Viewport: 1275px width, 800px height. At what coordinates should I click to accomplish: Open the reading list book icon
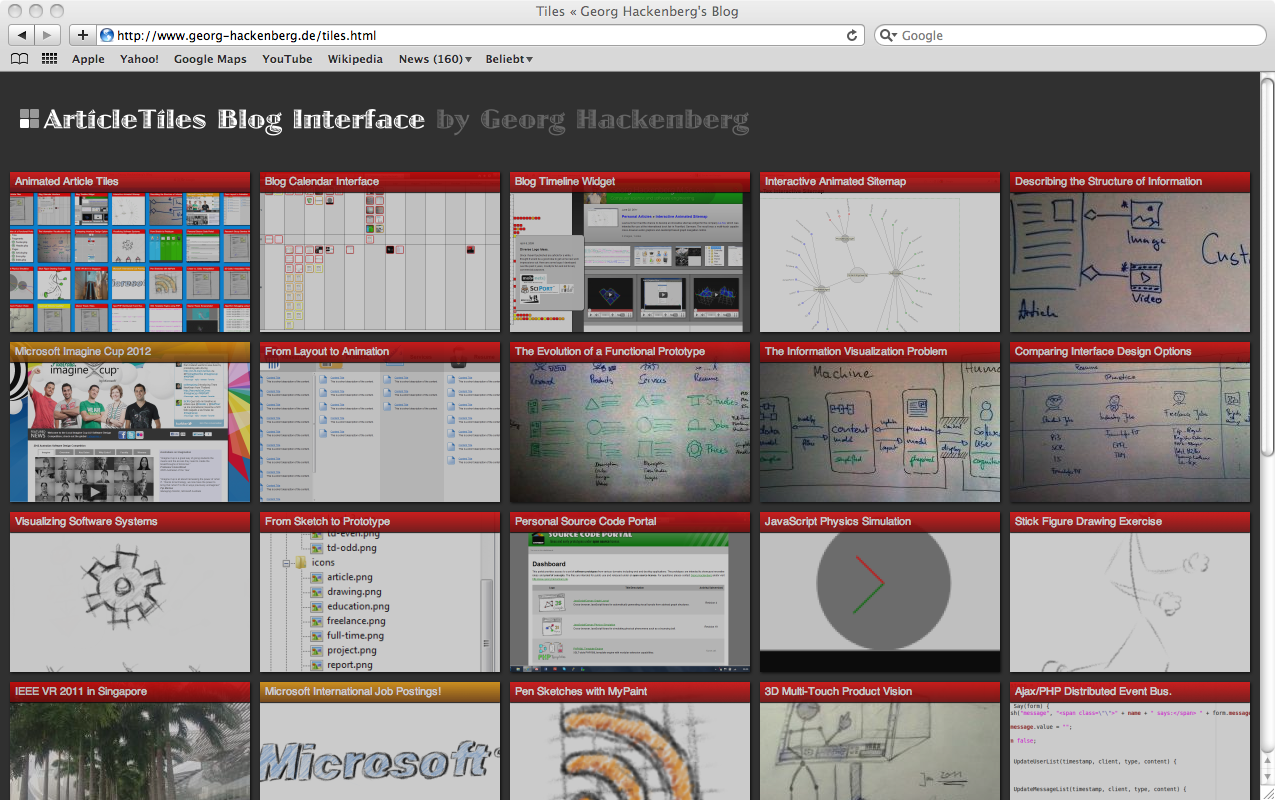(19, 59)
